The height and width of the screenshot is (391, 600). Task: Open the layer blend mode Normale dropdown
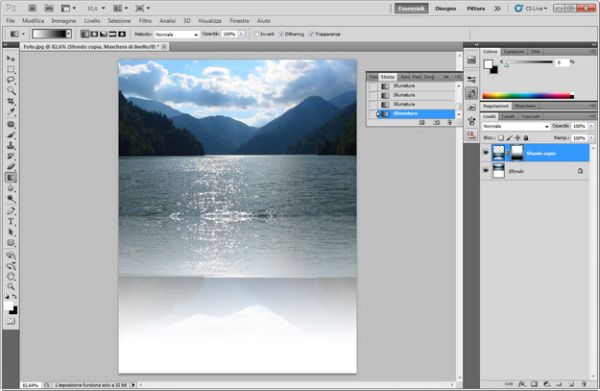click(x=515, y=126)
